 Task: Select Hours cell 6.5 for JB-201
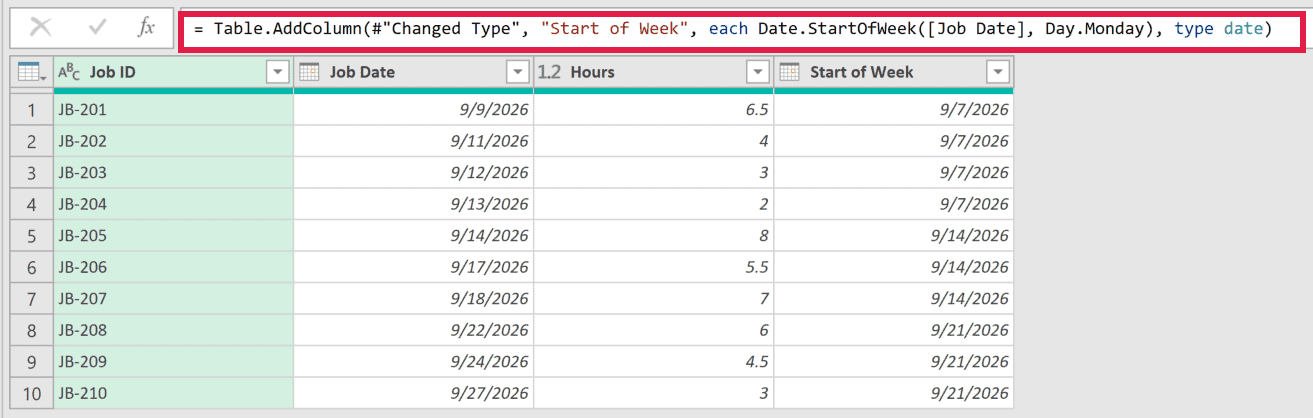(x=654, y=110)
